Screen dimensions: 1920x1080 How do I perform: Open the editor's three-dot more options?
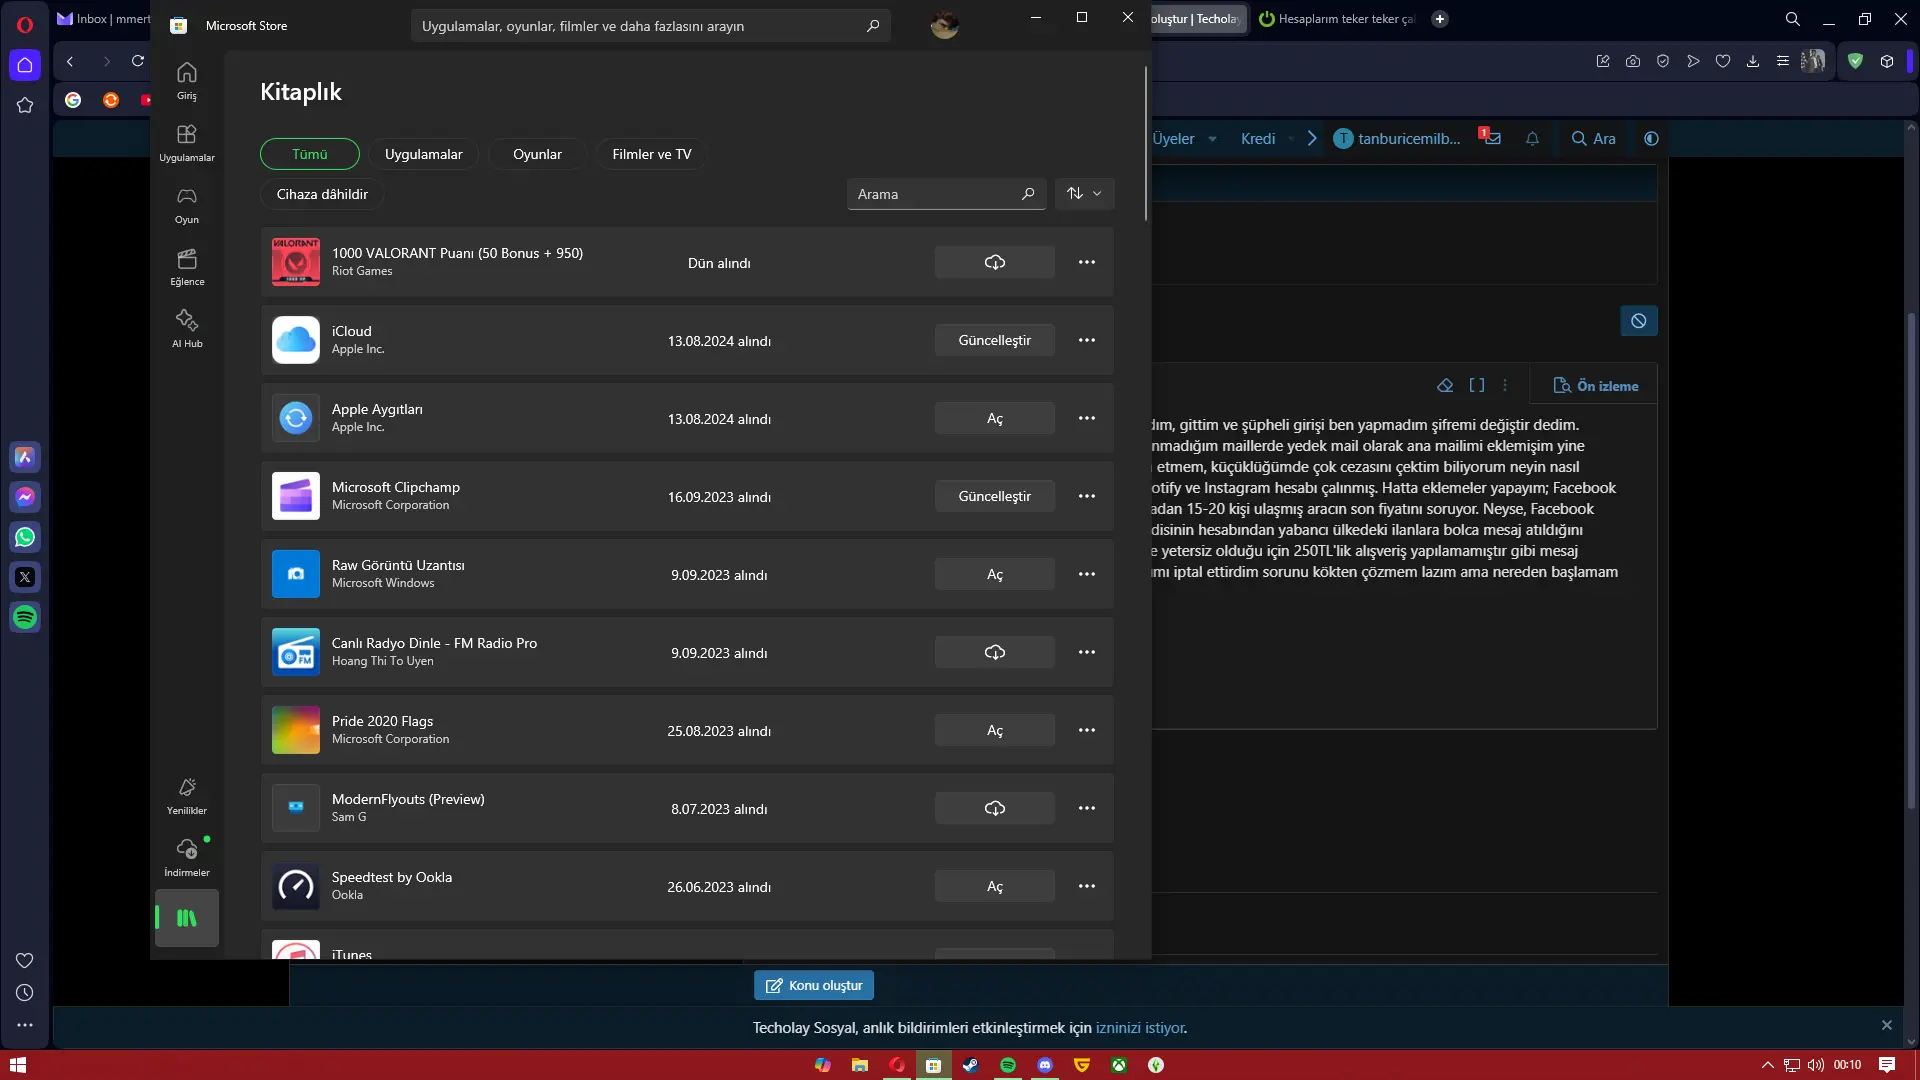click(1505, 385)
